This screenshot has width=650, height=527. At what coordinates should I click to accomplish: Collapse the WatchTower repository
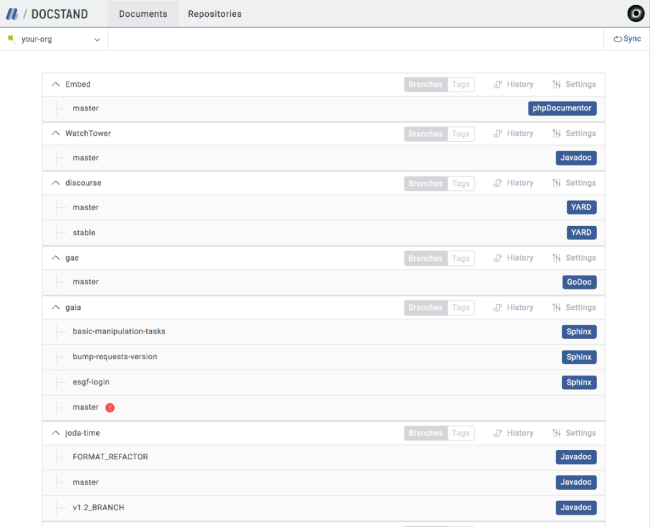[x=56, y=133]
